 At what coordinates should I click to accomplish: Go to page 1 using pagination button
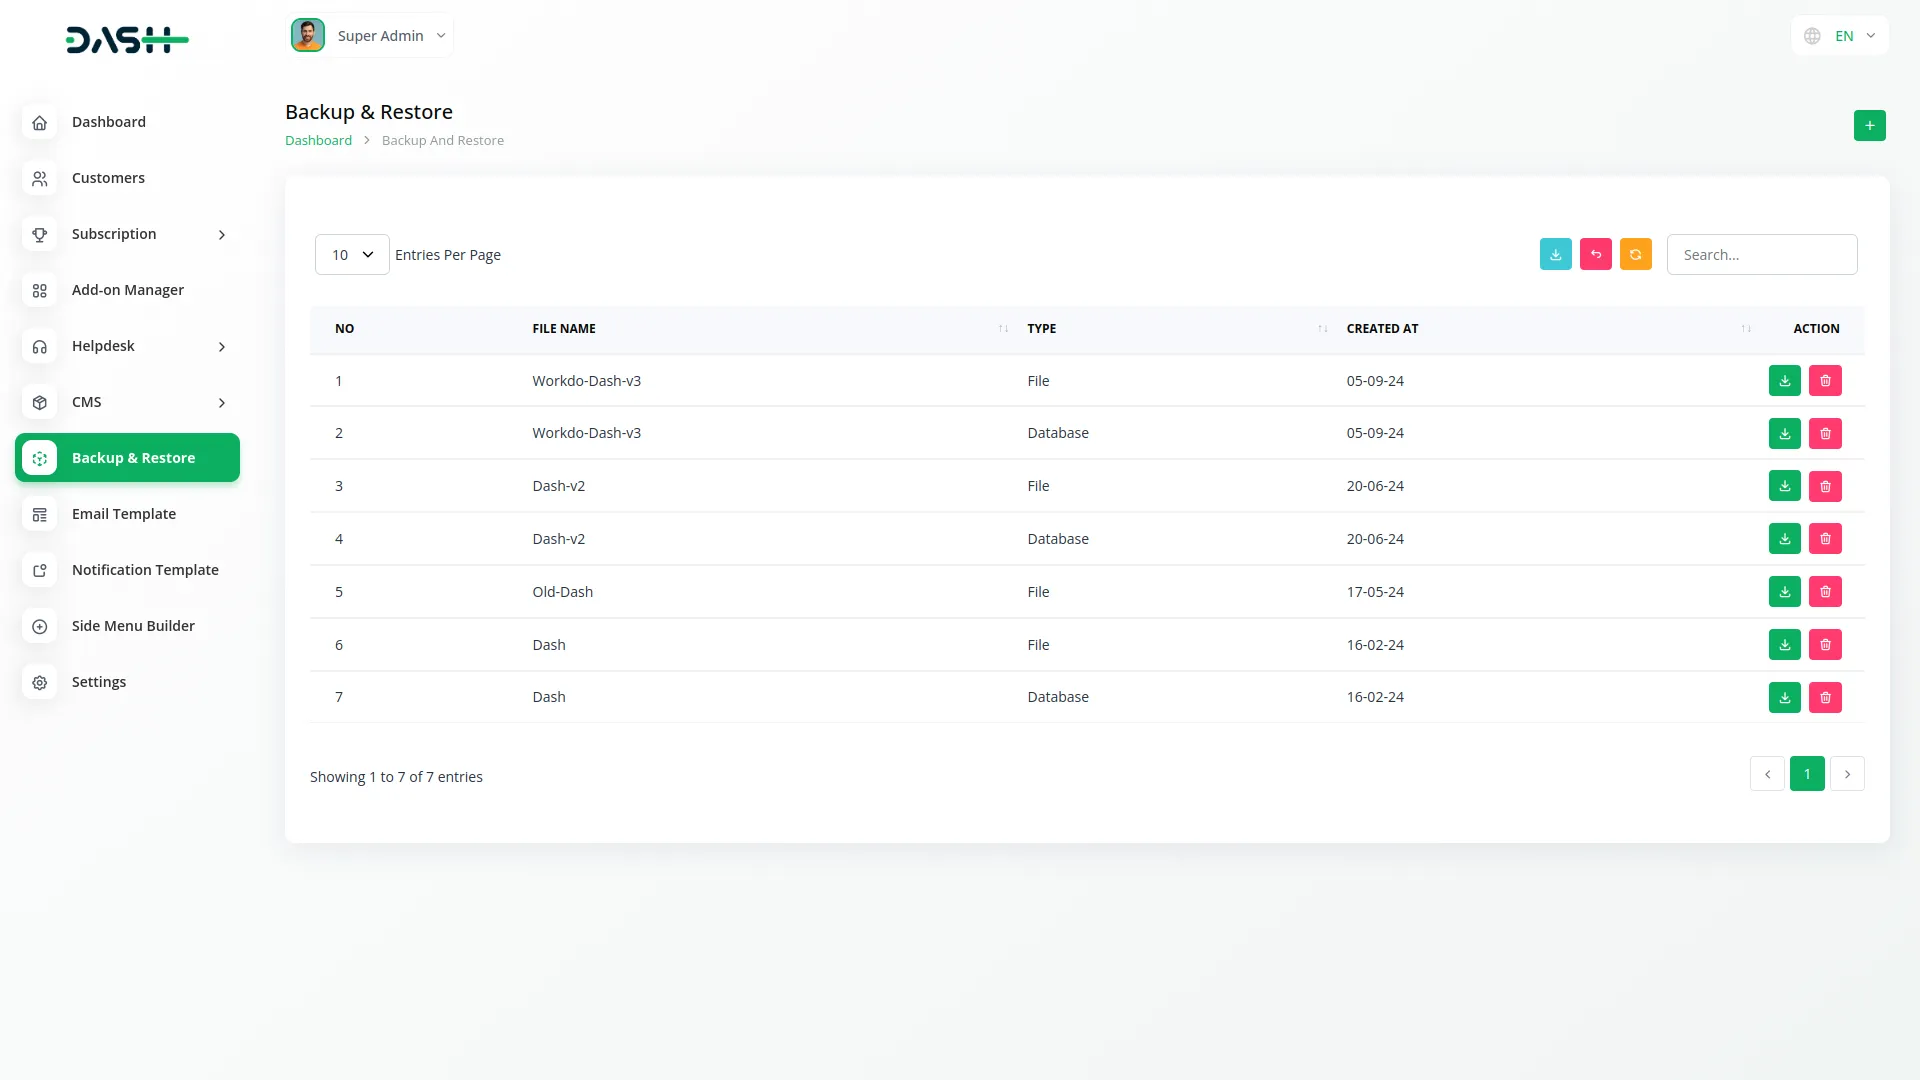click(x=1807, y=773)
